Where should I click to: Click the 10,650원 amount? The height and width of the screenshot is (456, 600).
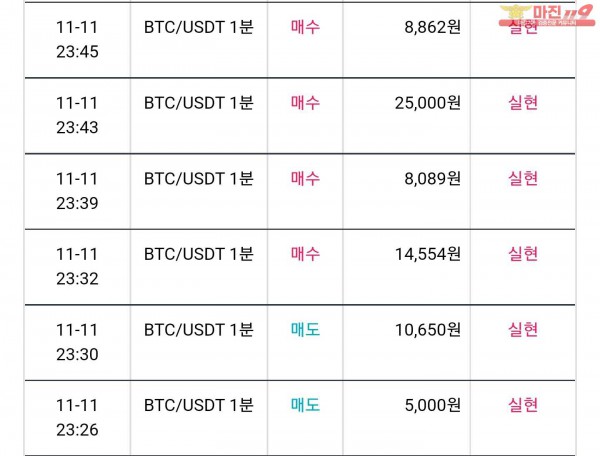[427, 329]
